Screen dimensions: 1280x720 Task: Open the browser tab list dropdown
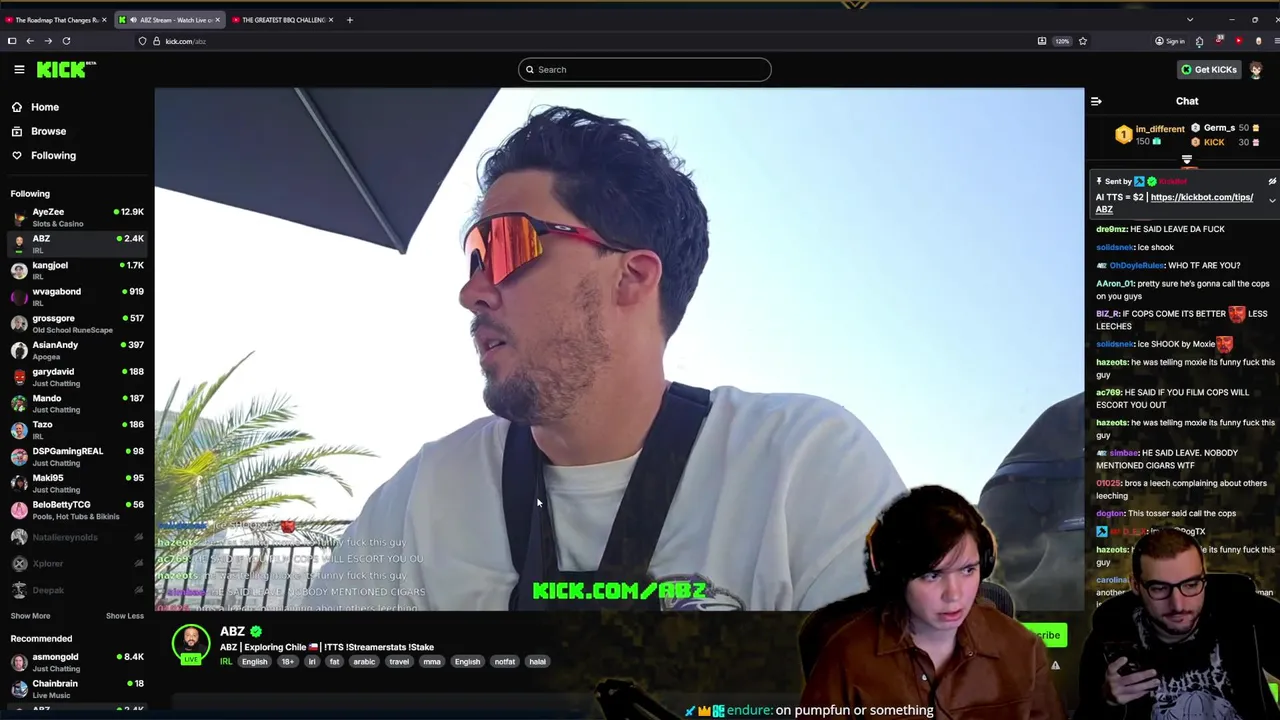tap(1189, 20)
